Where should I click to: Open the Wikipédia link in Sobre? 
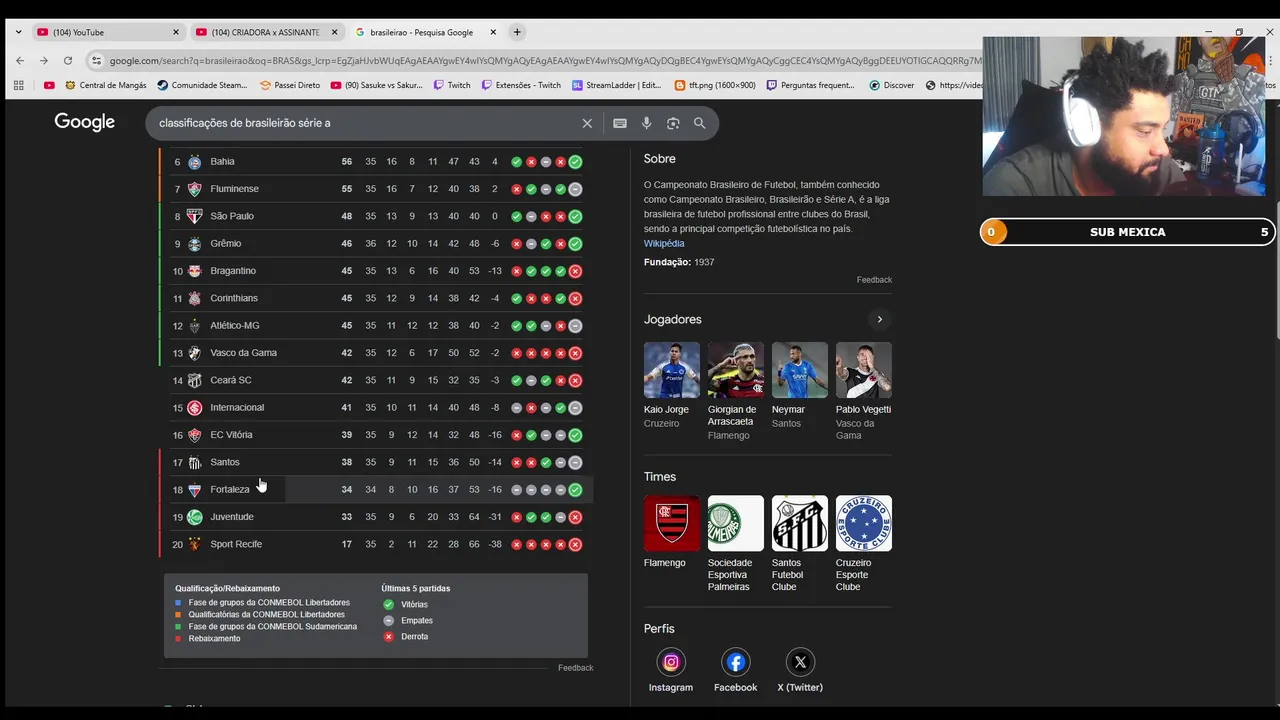point(664,243)
